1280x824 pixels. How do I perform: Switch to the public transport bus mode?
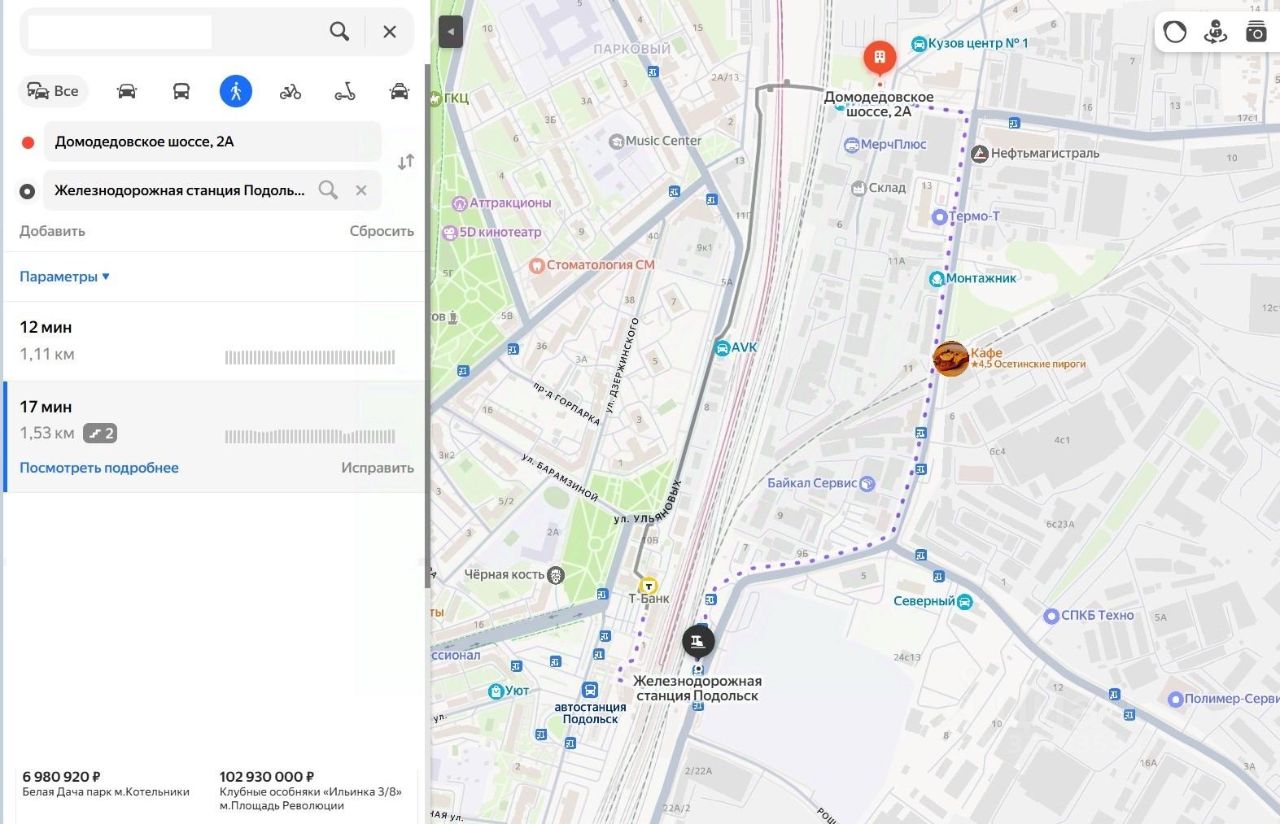tap(181, 91)
